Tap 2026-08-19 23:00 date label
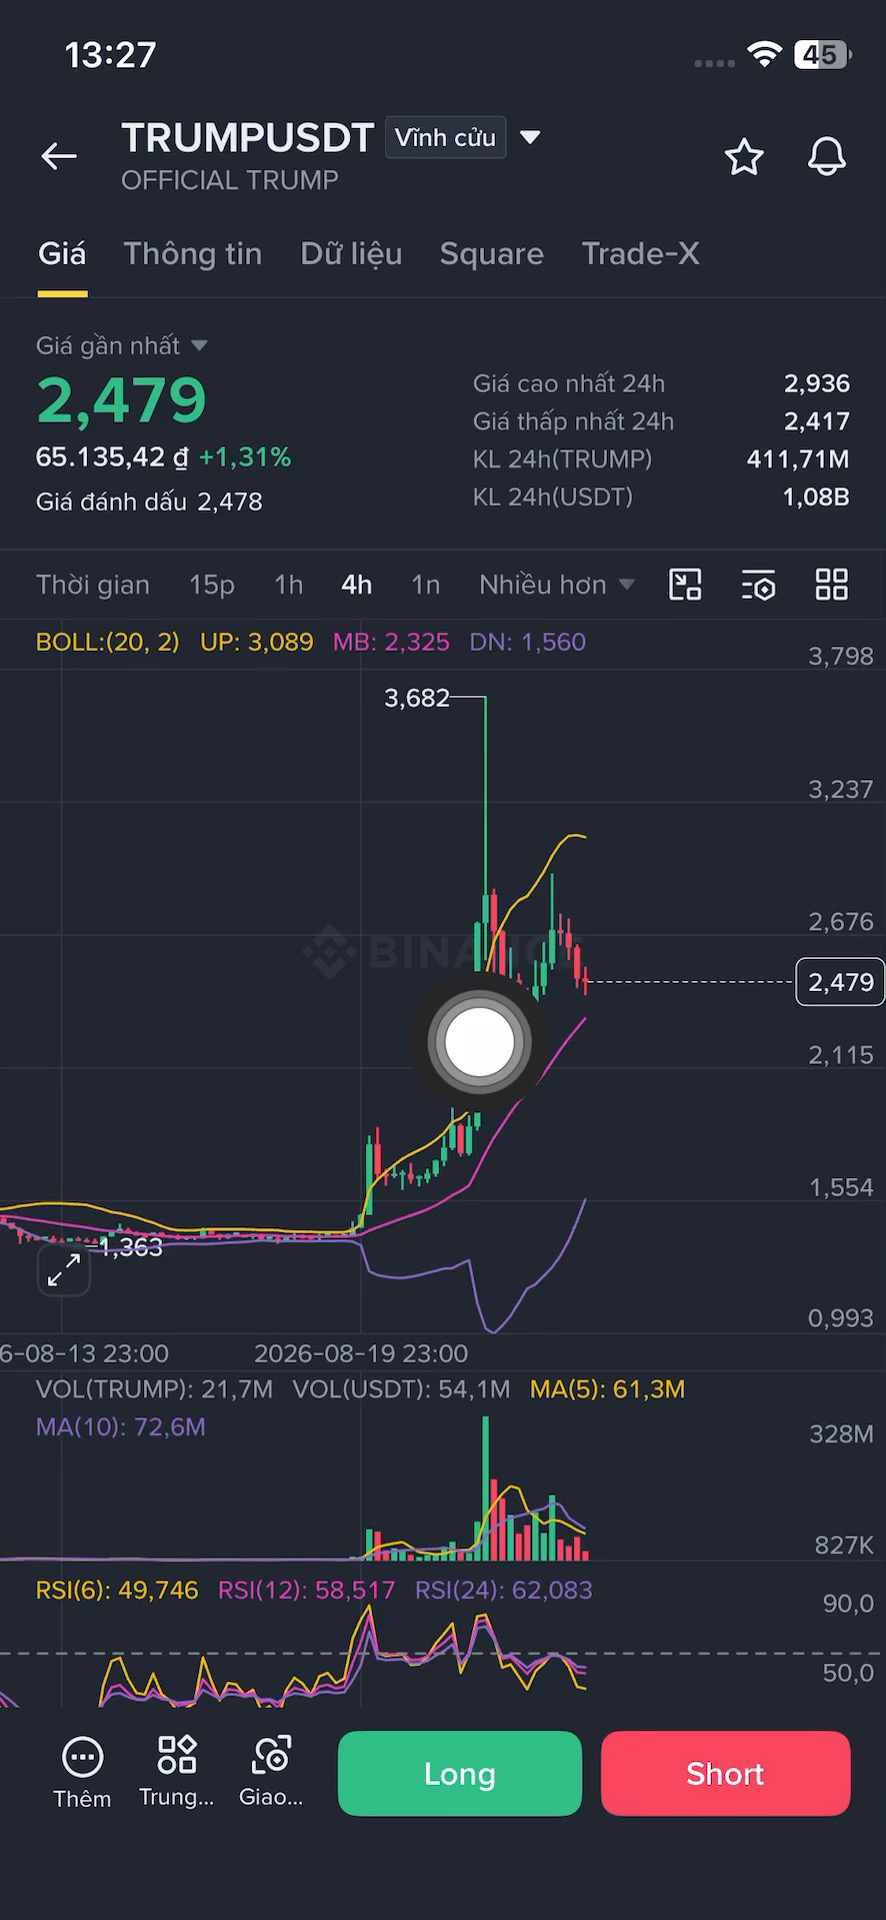Image resolution: width=886 pixels, height=1920 pixels. (x=361, y=1354)
